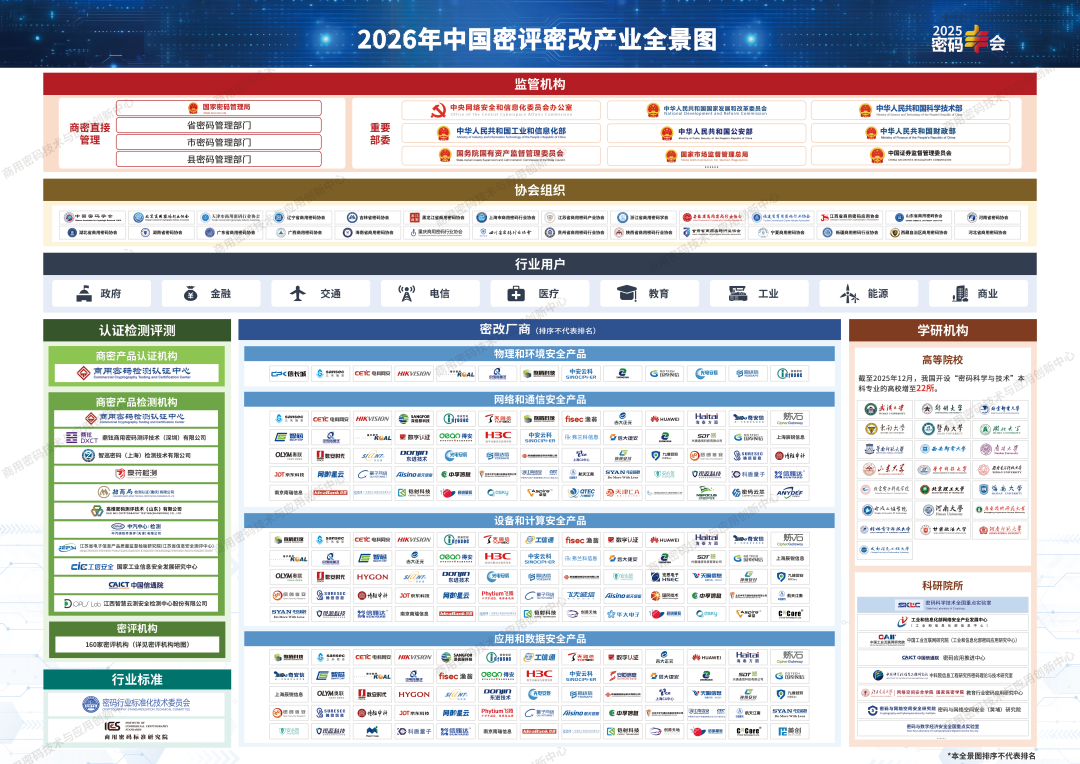The image size is (1080, 764).
Task: Click 中华人民共和国工业和信息化部 box
Action: click(x=501, y=132)
